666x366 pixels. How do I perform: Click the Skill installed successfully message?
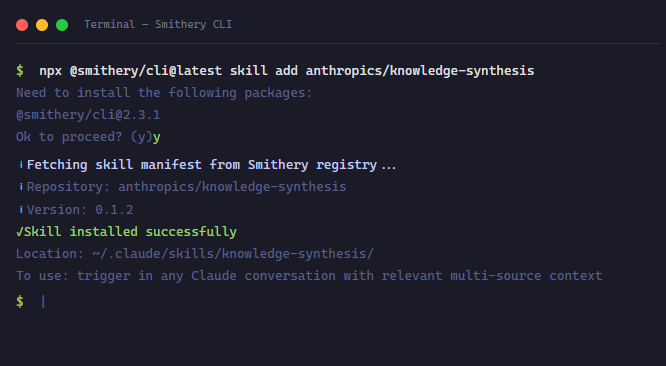click(130, 232)
